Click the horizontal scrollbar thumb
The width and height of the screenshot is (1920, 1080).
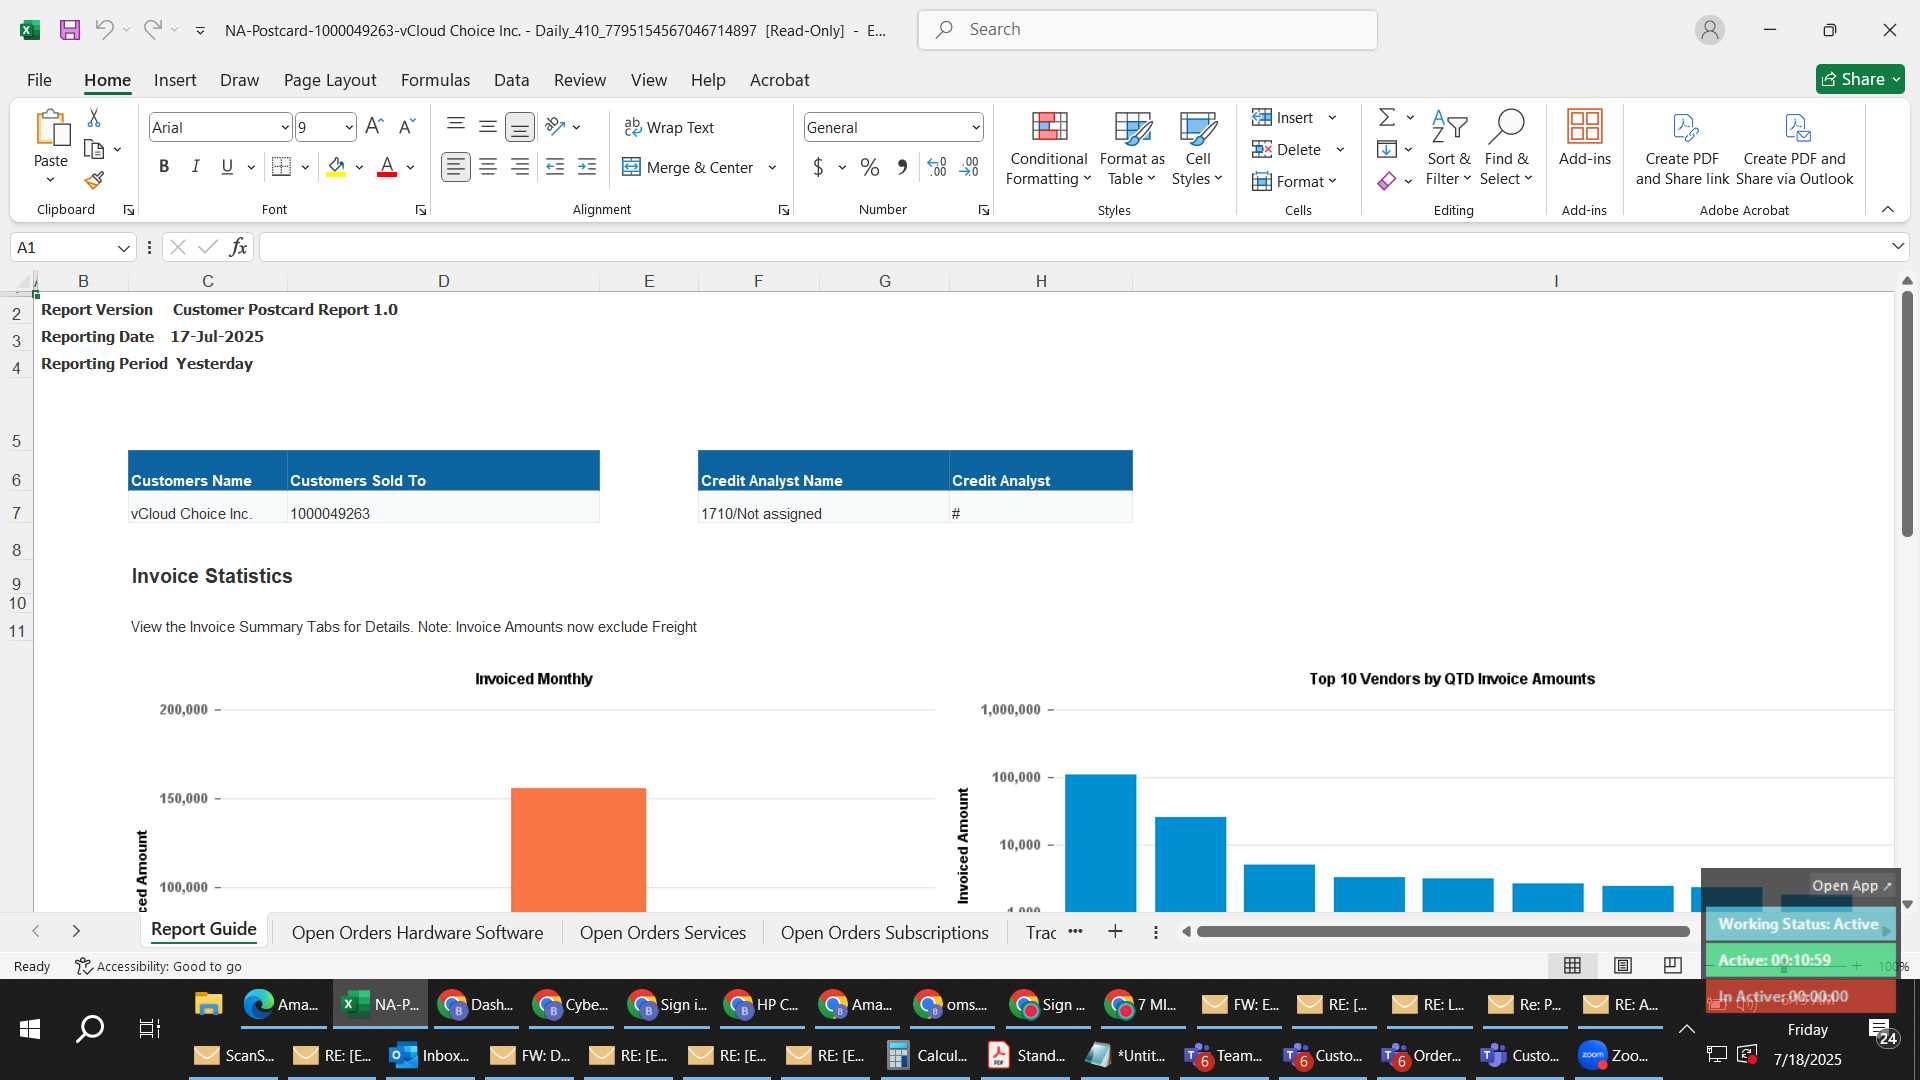(x=1443, y=932)
